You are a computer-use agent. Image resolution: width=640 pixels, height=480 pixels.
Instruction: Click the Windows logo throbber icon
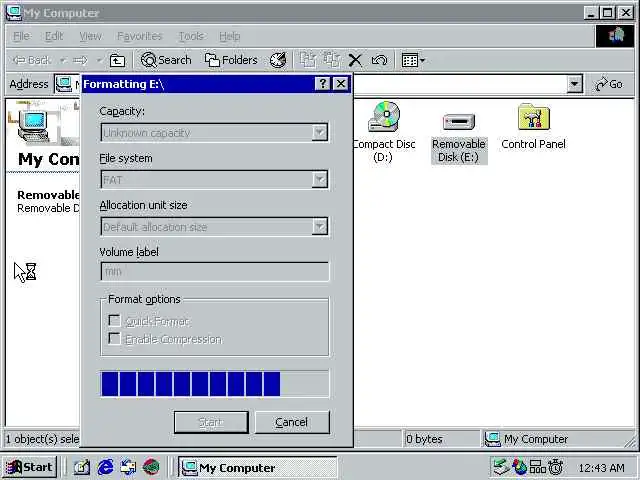pos(616,36)
